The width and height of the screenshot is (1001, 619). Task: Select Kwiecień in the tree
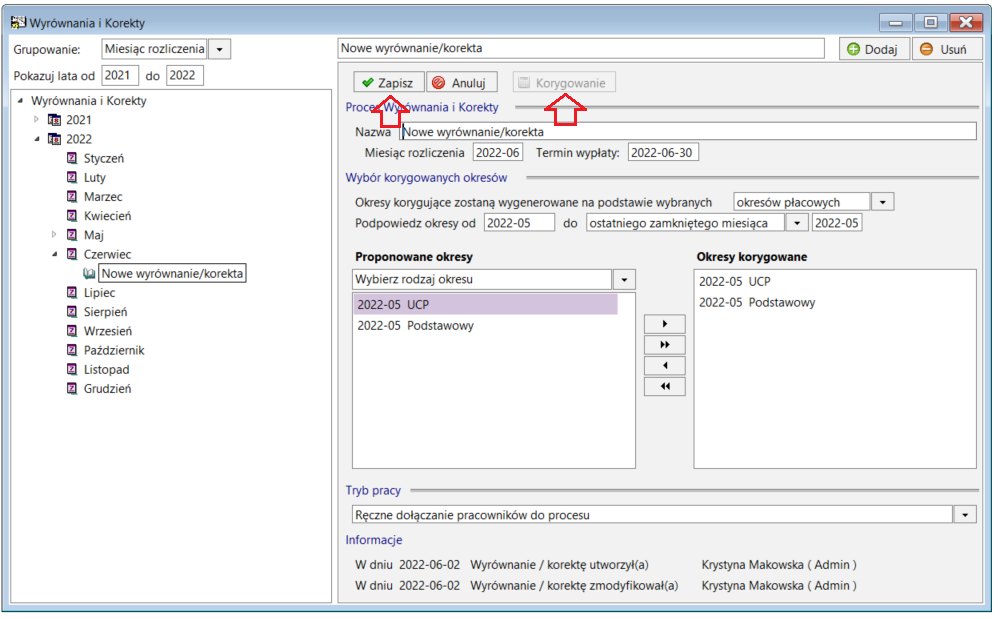pyautogui.click(x=107, y=216)
